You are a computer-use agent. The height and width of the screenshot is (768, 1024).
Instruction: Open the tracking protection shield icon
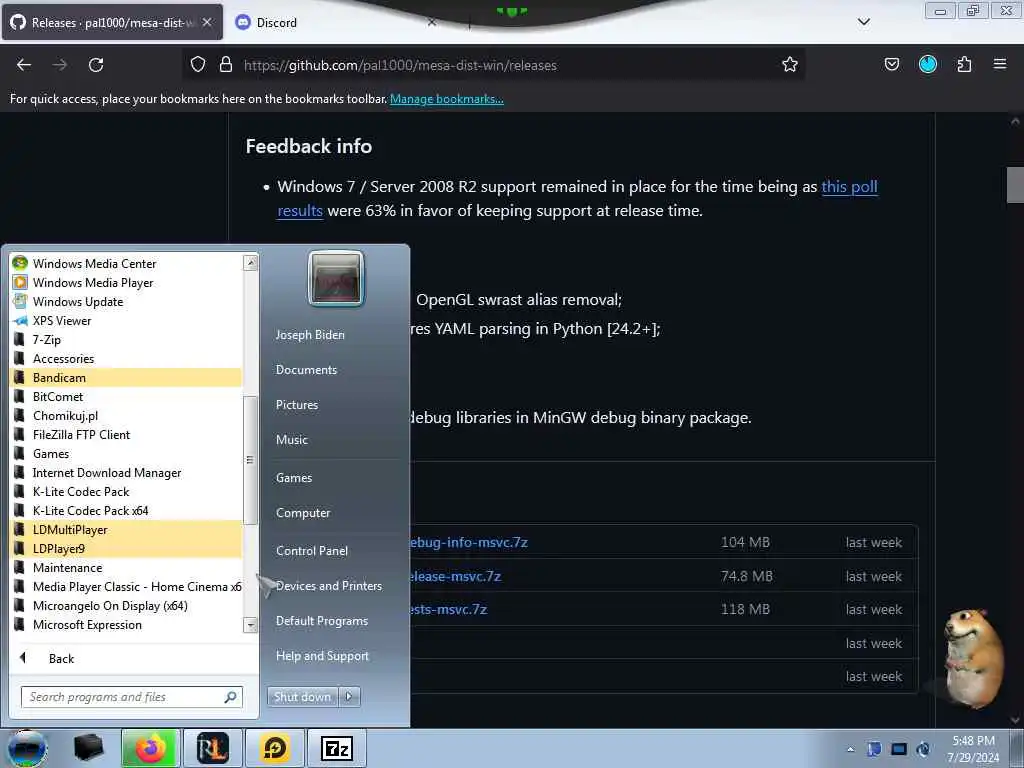click(198, 65)
